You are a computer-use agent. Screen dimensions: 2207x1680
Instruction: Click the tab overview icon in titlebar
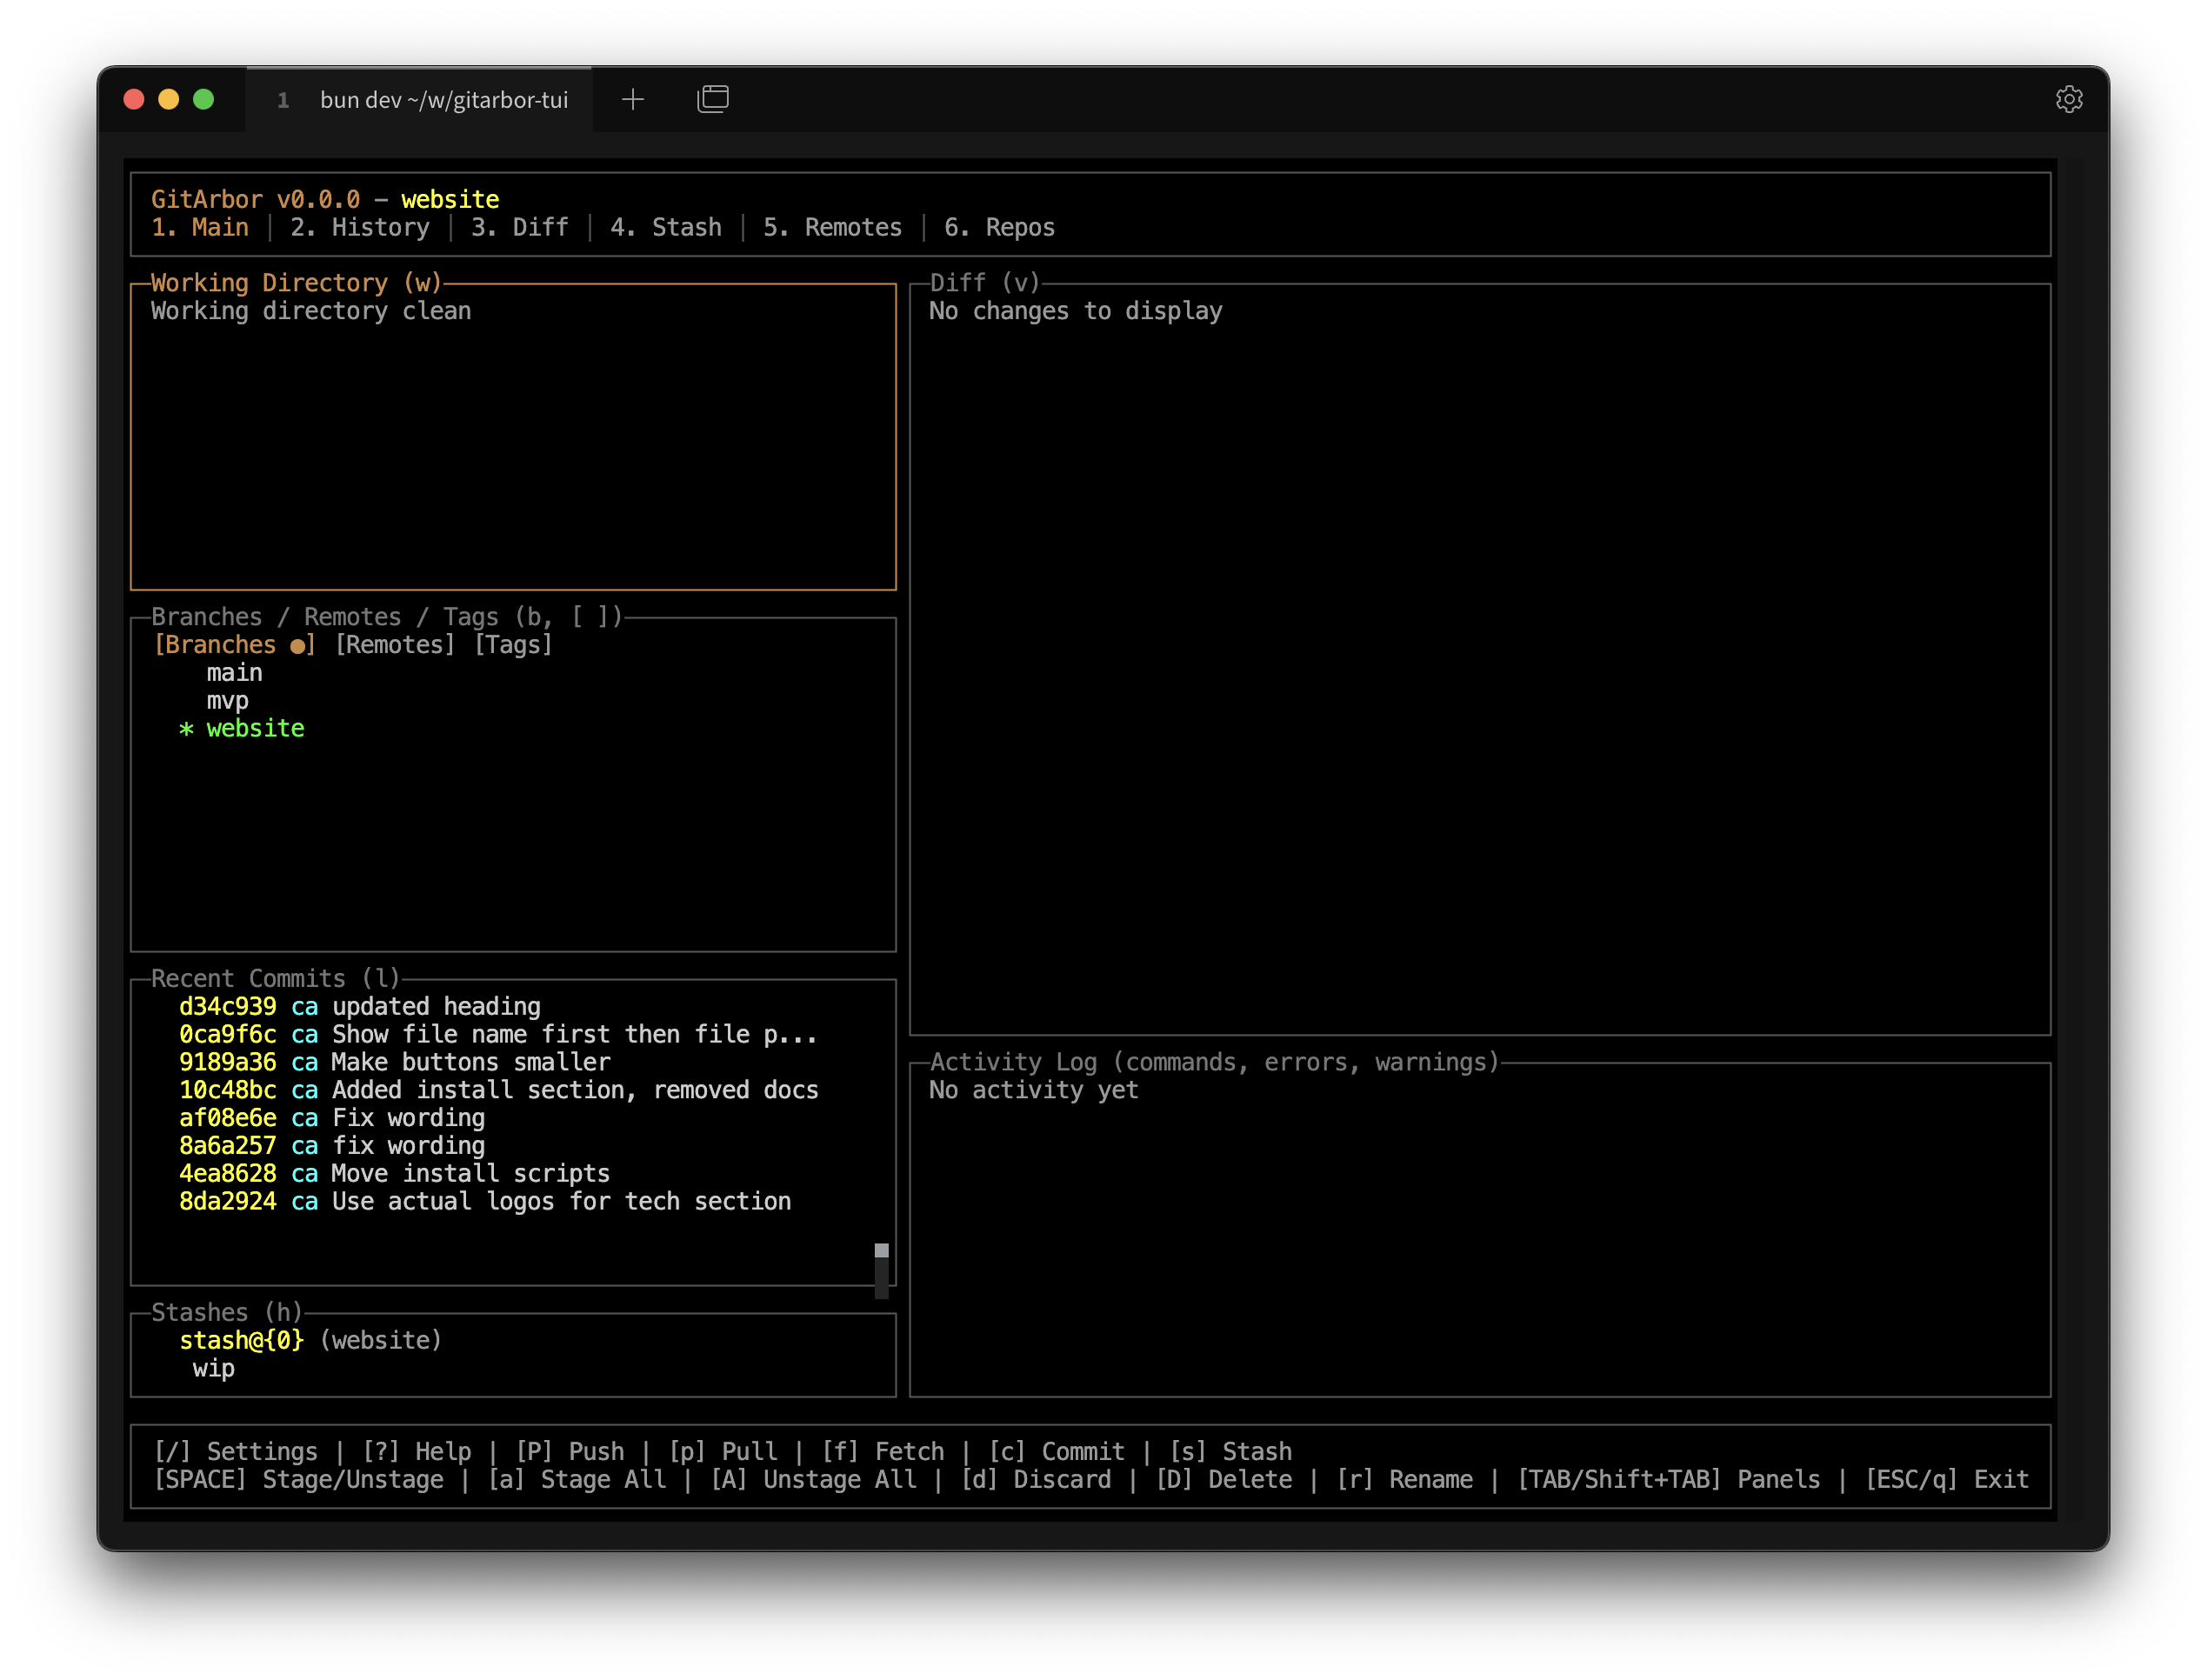(712, 98)
